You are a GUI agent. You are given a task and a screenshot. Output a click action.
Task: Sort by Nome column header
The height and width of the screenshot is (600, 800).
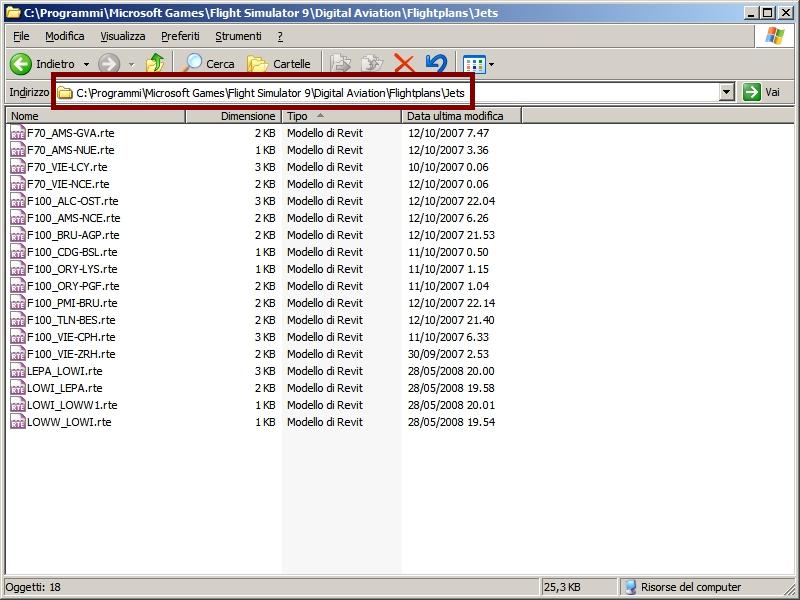tap(95, 116)
